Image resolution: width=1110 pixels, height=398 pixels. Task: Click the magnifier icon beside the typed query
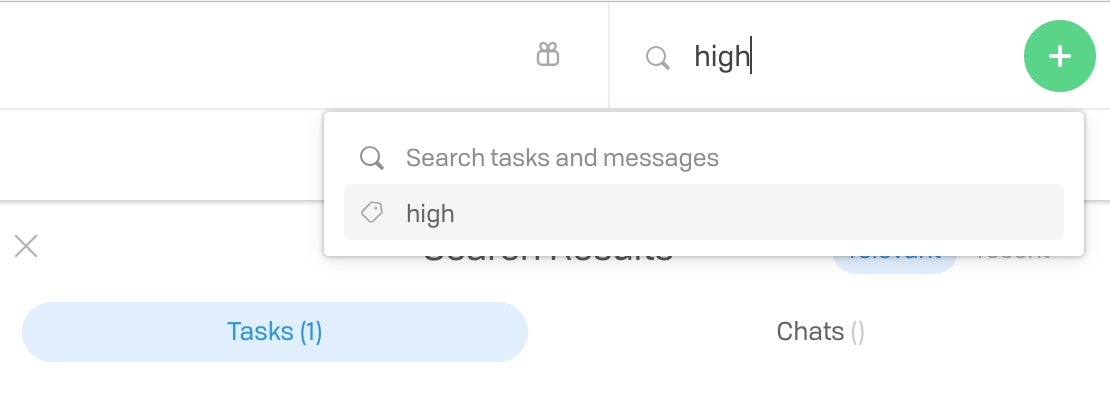click(658, 57)
